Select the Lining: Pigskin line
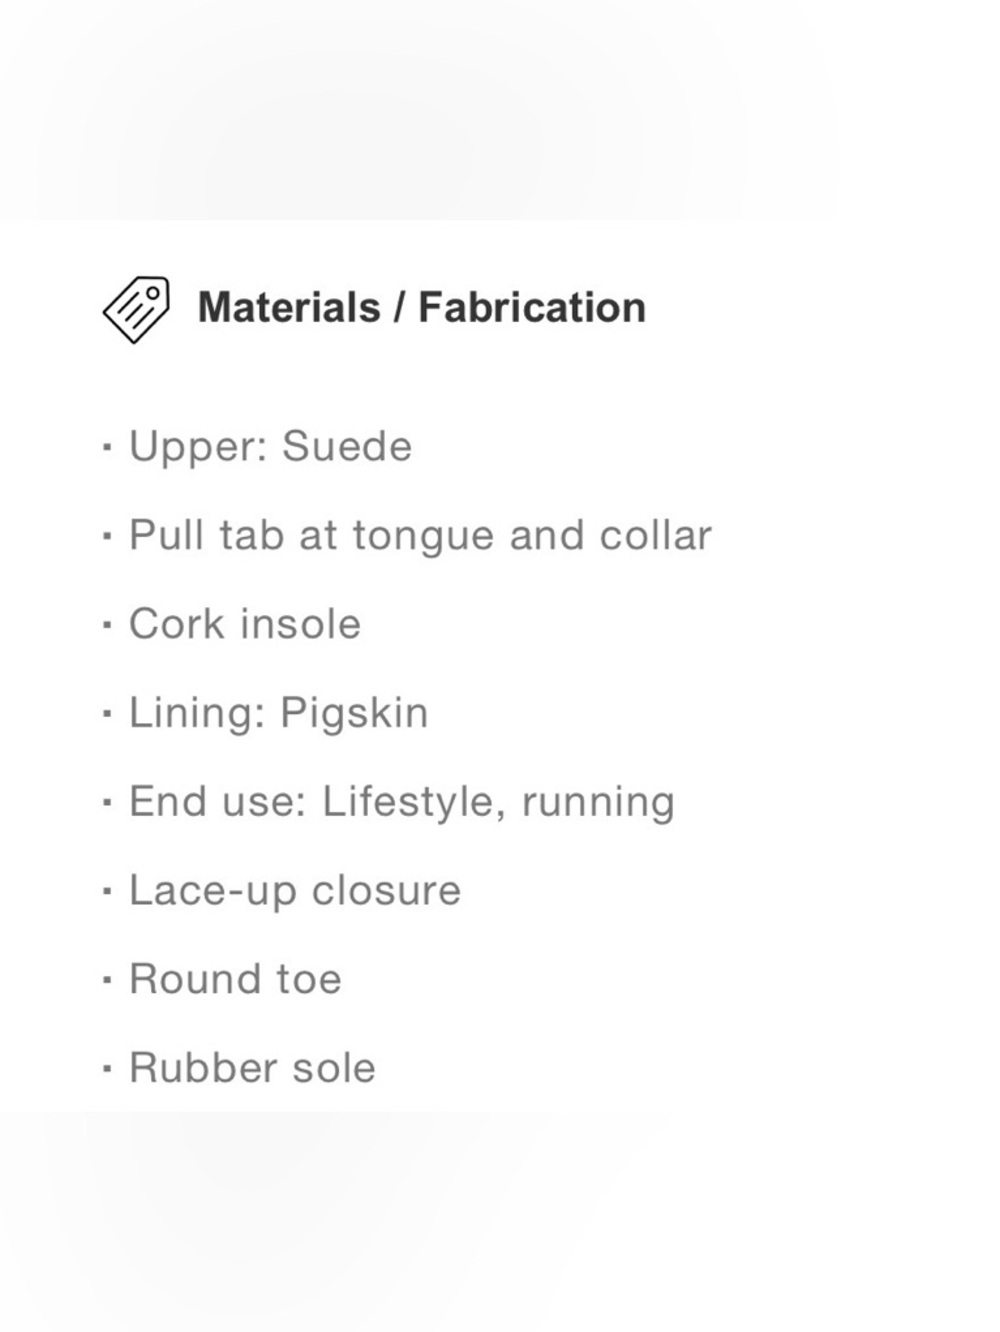This screenshot has width=1000, height=1332. [x=278, y=714]
